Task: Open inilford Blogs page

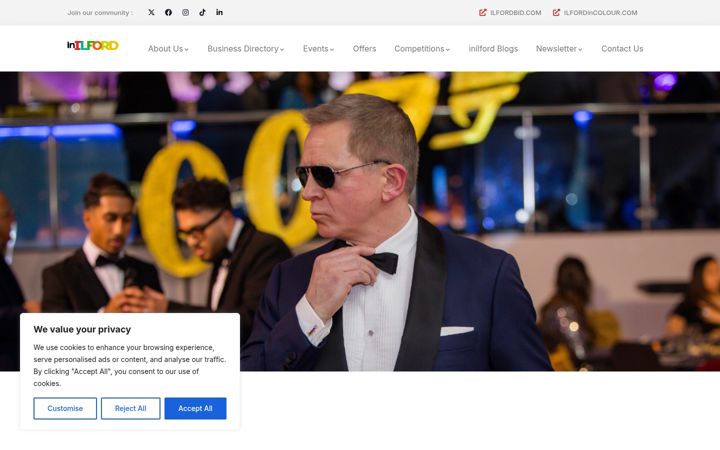Action: tap(493, 49)
